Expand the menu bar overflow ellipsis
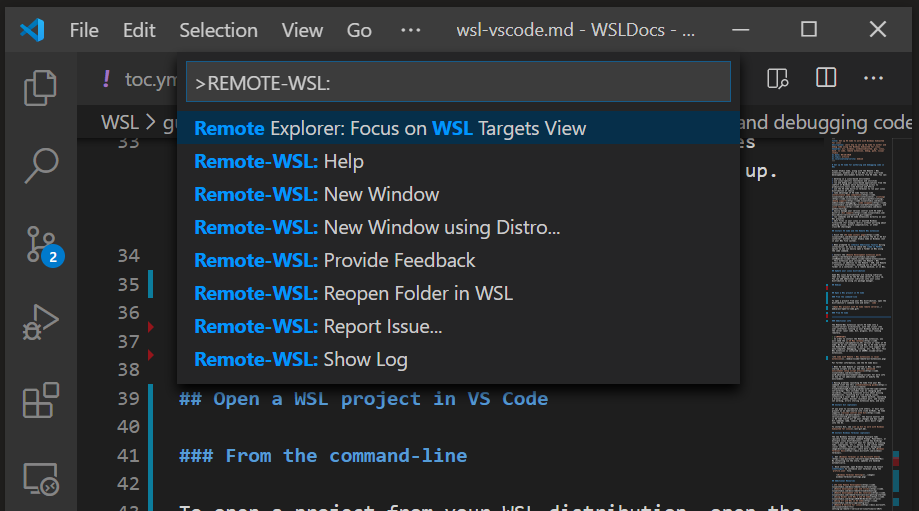Screen dimensions: 919x511 tap(410, 30)
